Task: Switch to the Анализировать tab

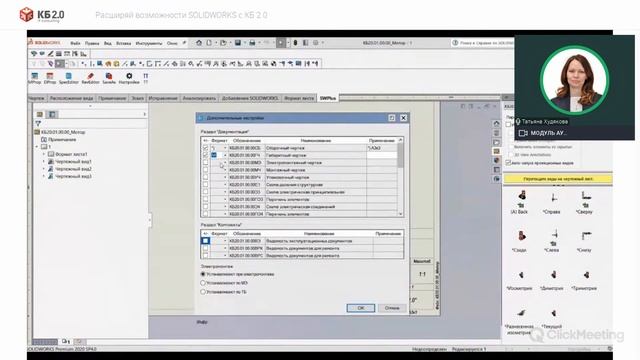Action: coord(199,98)
